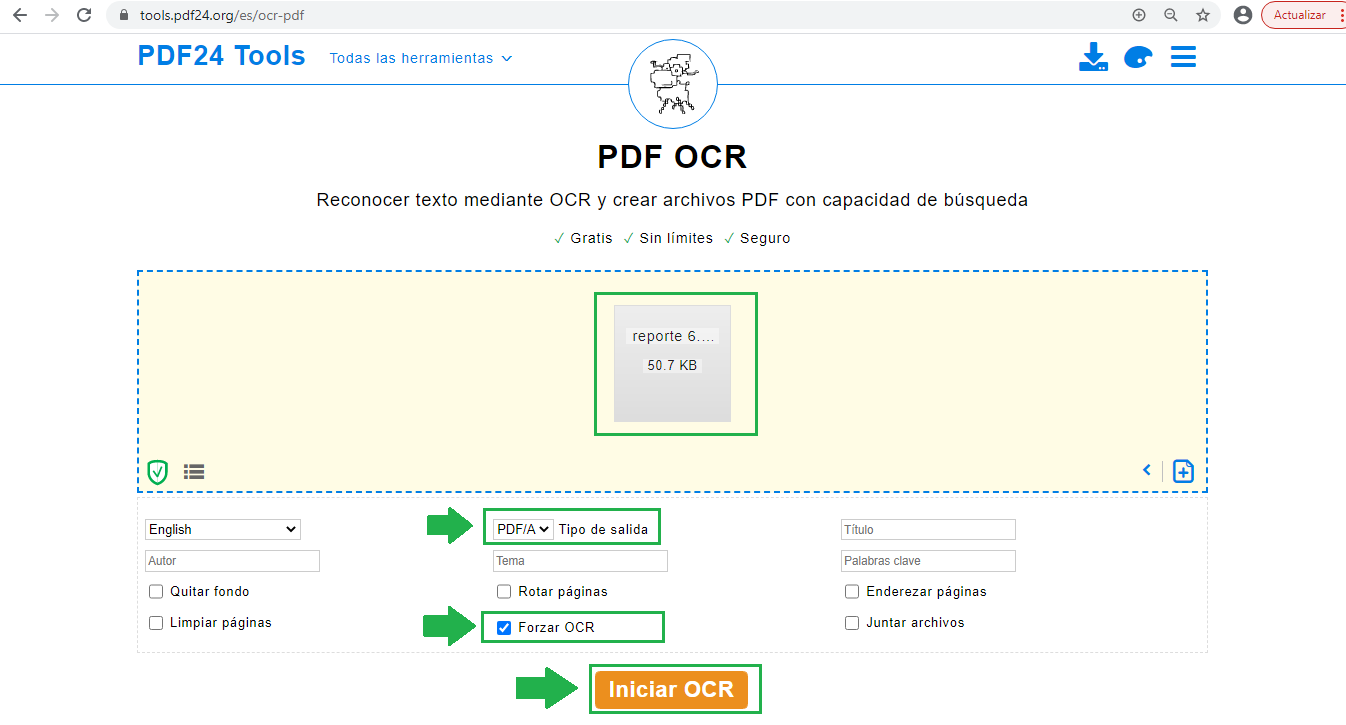Click the add file icon
Viewport: 1346px width, 725px height.
(1183, 471)
